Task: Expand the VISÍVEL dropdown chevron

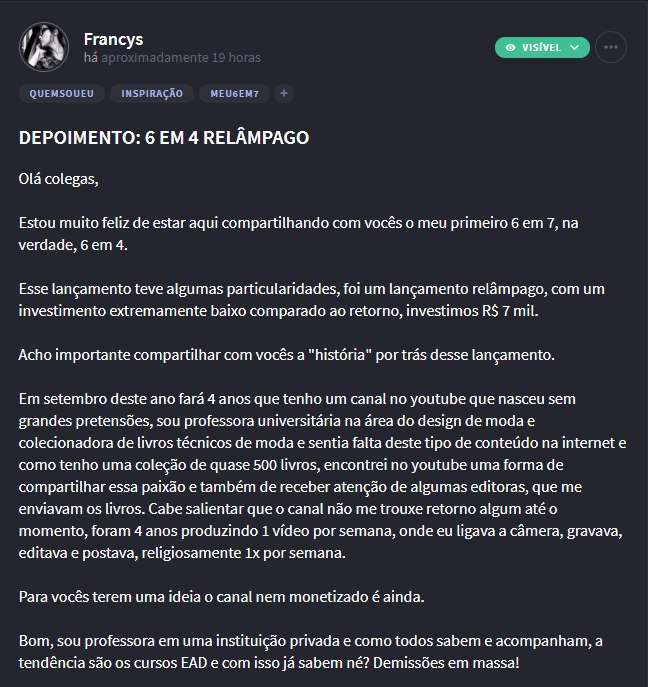Action: coord(575,47)
